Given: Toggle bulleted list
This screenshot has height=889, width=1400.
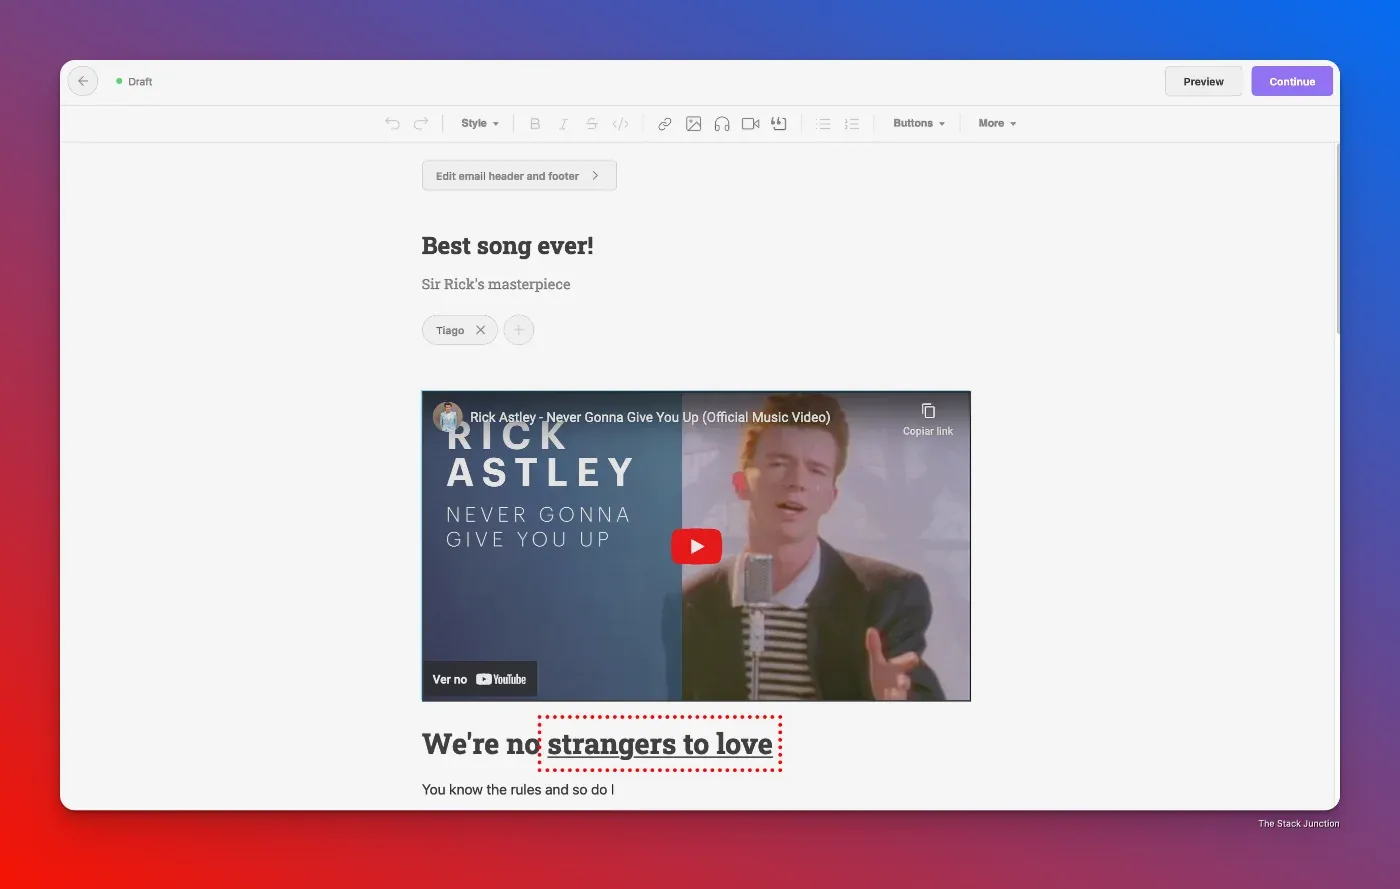Looking at the screenshot, I should 823,124.
